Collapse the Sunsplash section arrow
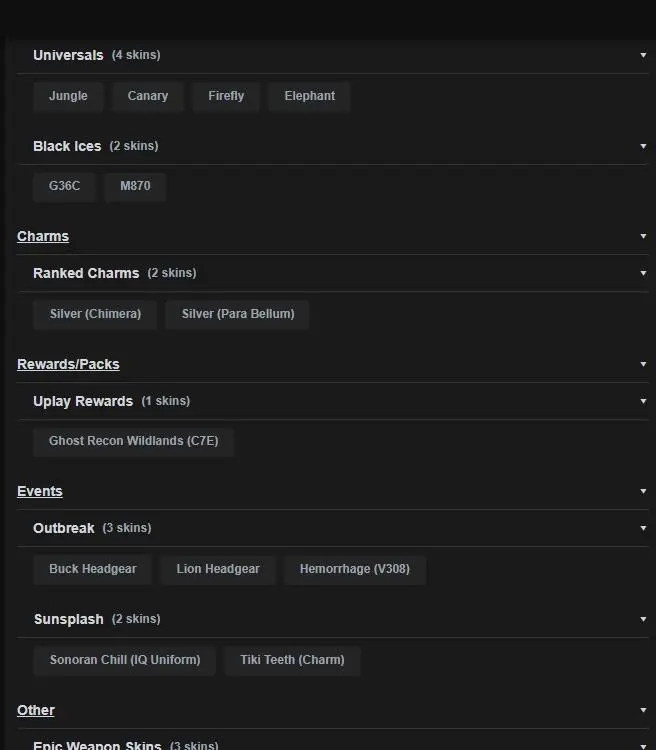This screenshot has height=750, width=656. click(643, 619)
